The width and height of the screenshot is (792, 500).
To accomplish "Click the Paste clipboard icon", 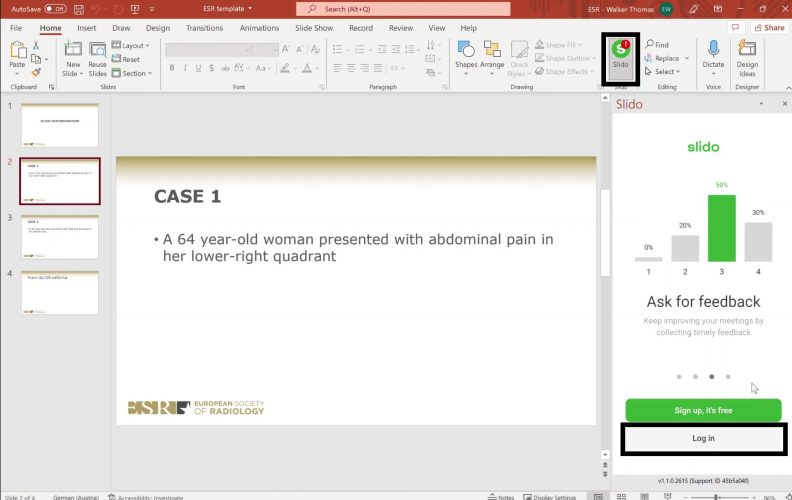I will tap(17, 50).
